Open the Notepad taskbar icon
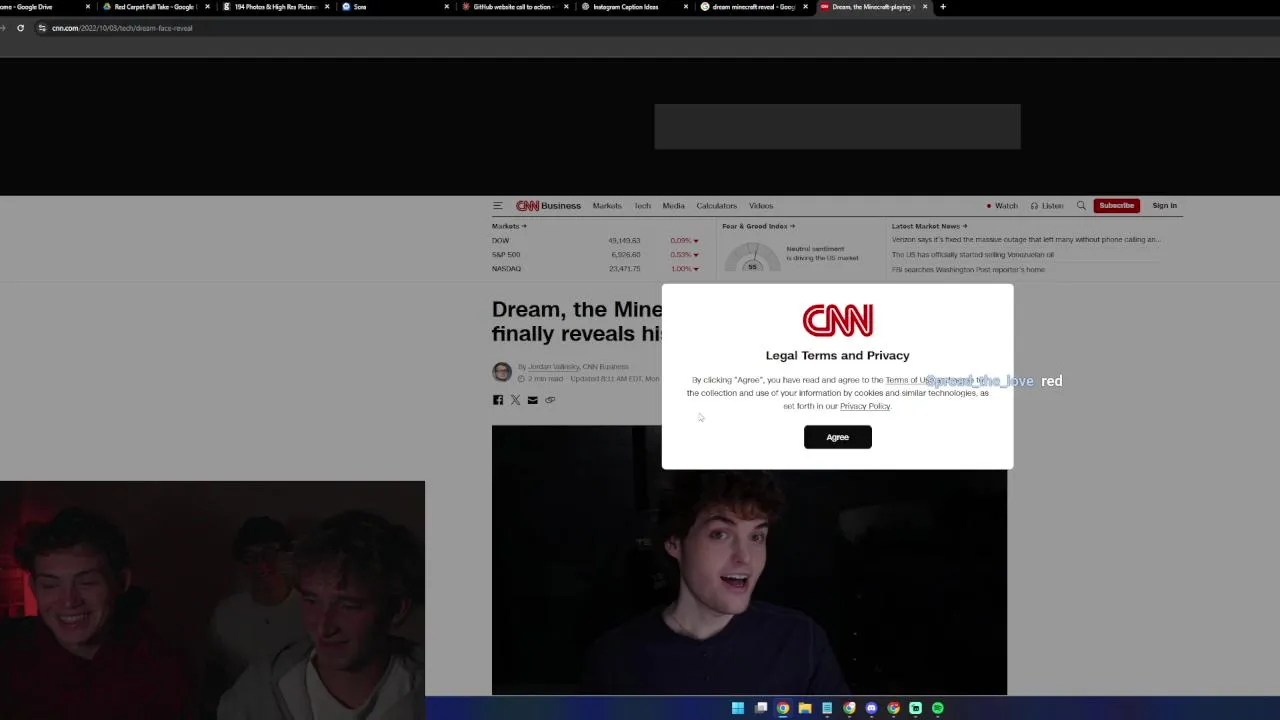The height and width of the screenshot is (720, 1280). 827,708
